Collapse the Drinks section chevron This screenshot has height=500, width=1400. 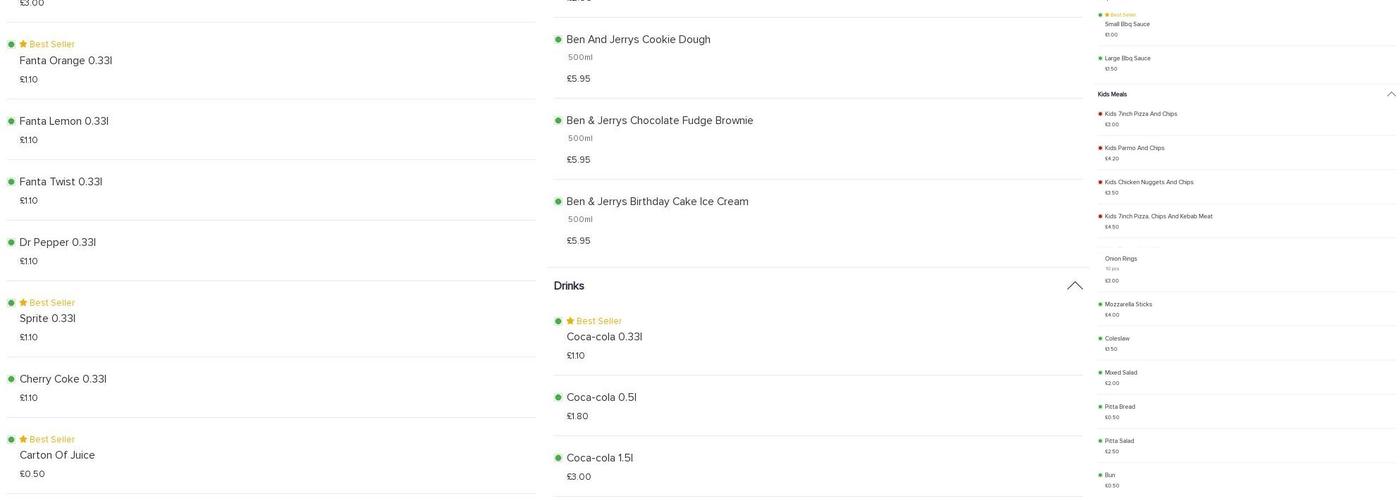tap(1075, 286)
